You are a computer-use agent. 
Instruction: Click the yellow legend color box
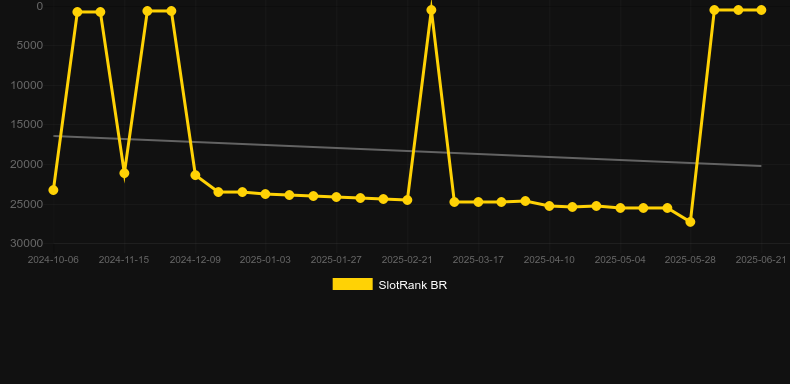click(x=353, y=284)
